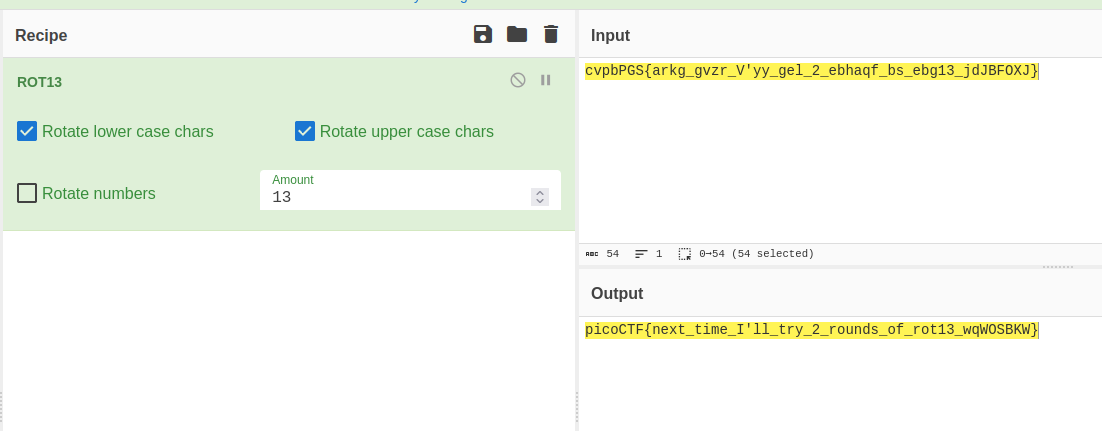Click the Input panel heading

tap(611, 36)
